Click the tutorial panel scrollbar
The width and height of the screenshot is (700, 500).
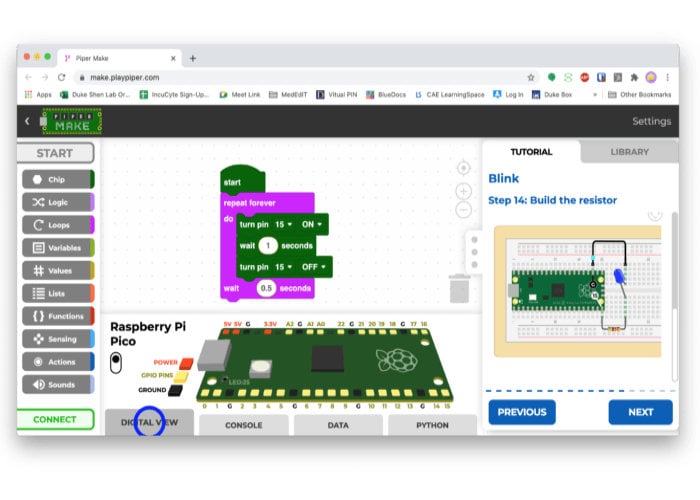click(674, 297)
